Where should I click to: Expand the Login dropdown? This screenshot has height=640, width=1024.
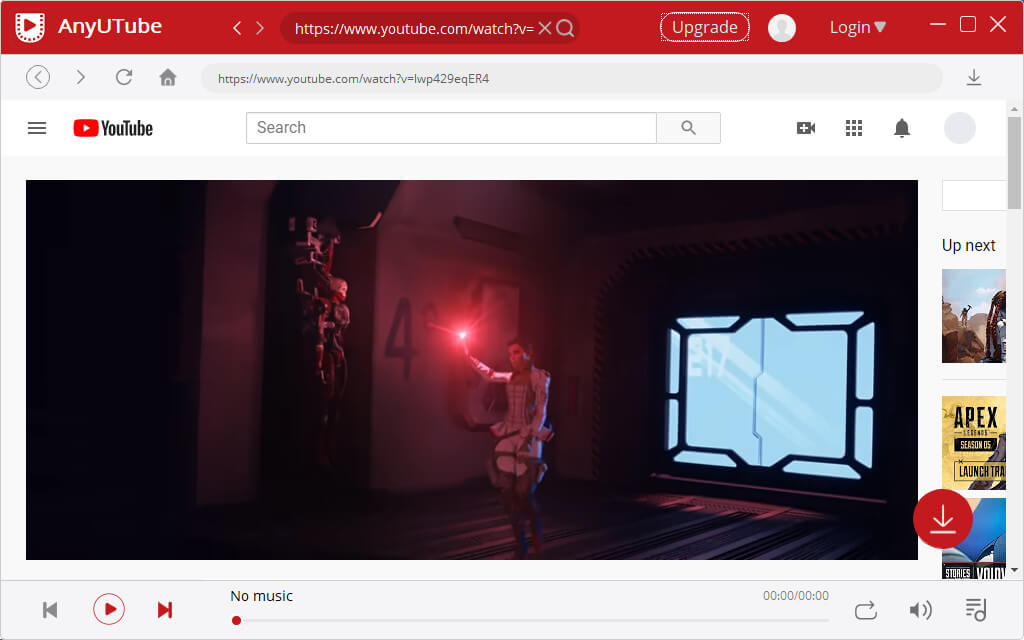pyautogui.click(x=857, y=27)
